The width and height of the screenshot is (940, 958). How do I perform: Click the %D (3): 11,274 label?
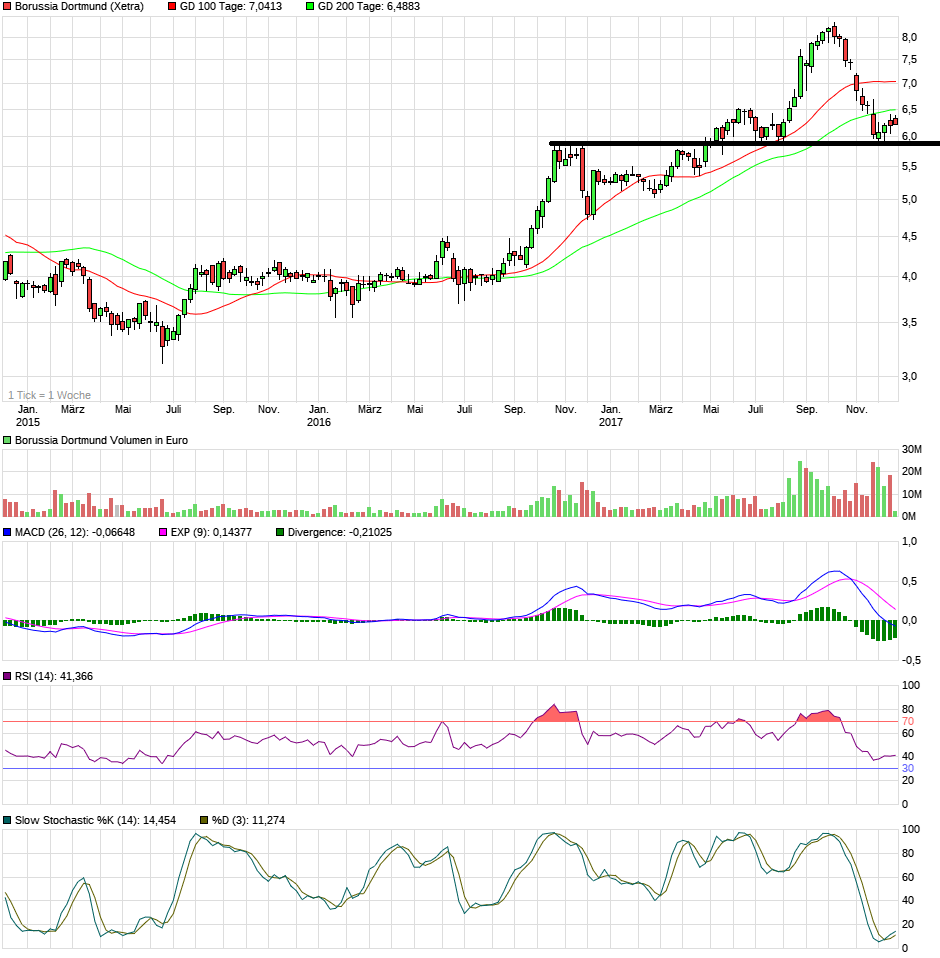tap(249, 821)
